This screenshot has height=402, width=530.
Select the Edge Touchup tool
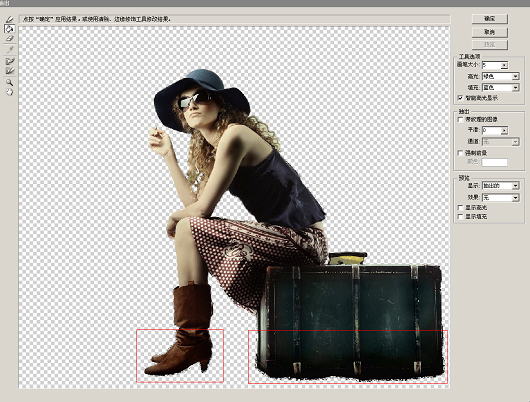[x=10, y=70]
